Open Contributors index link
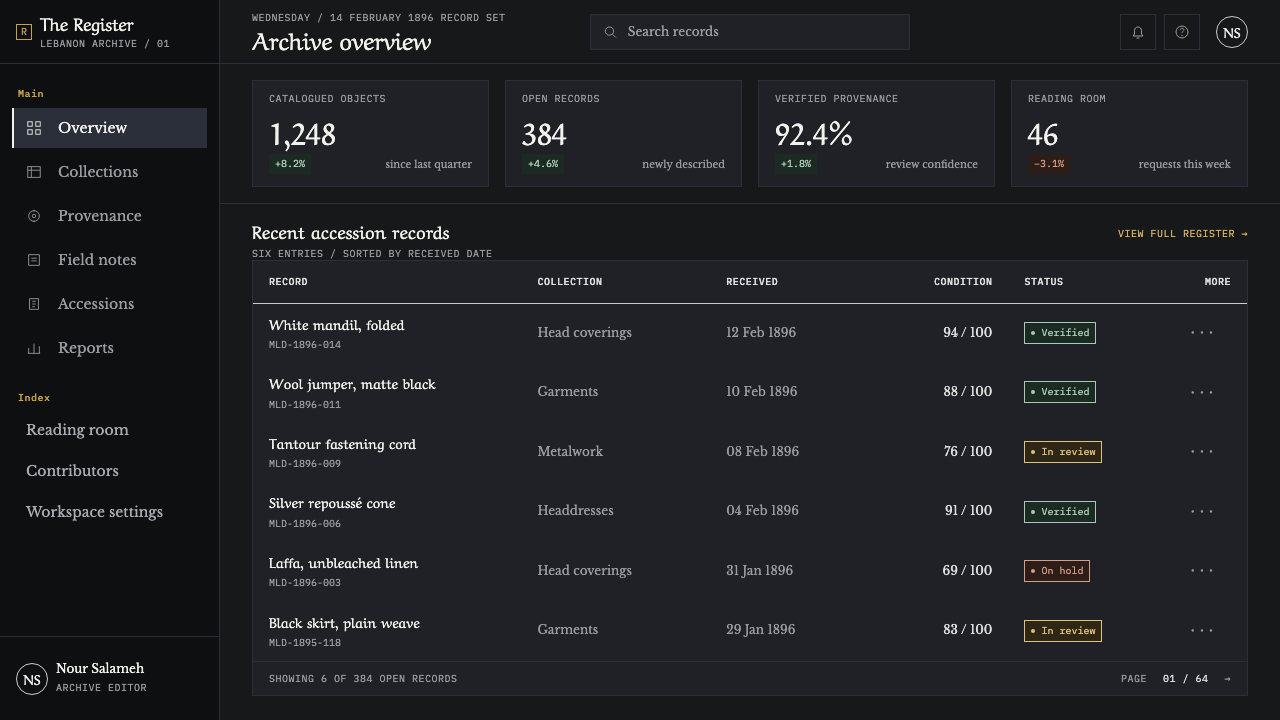This screenshot has width=1280, height=720. (x=72, y=471)
